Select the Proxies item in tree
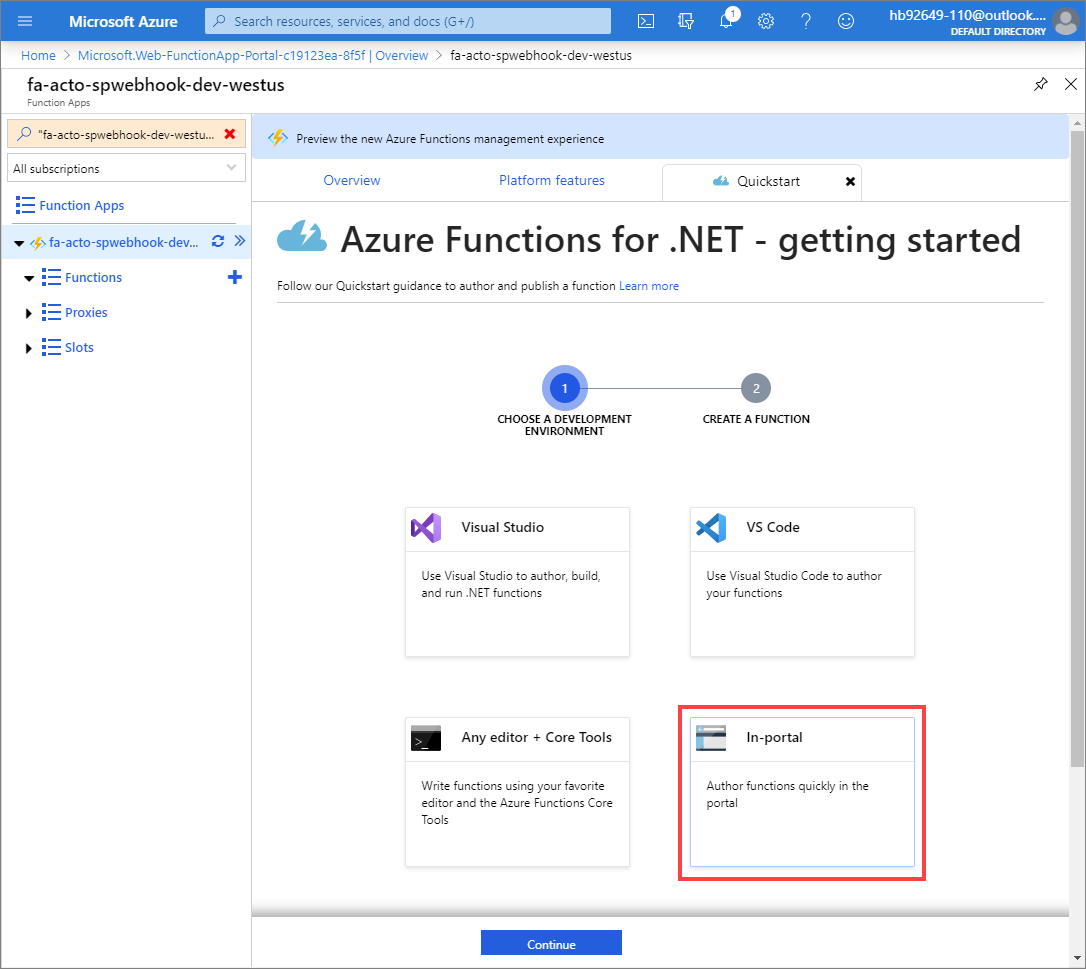Image resolution: width=1086 pixels, height=969 pixels. pyautogui.click(x=86, y=312)
